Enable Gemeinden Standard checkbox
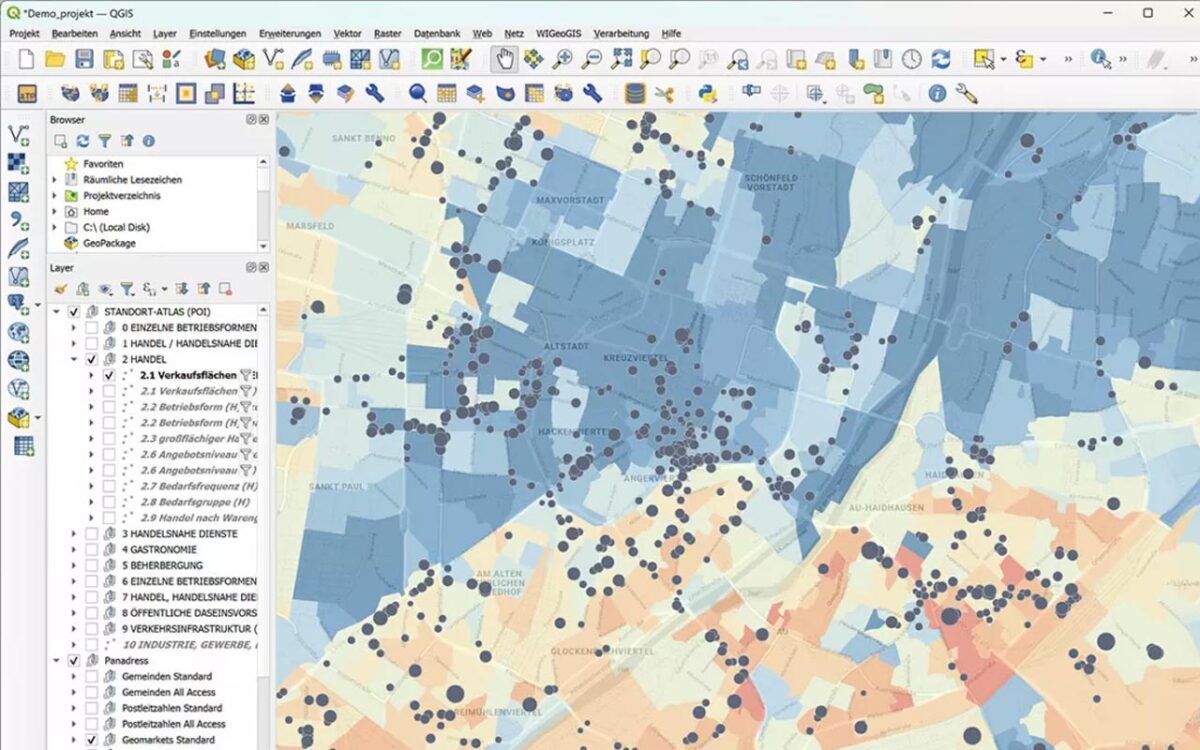 [91, 677]
